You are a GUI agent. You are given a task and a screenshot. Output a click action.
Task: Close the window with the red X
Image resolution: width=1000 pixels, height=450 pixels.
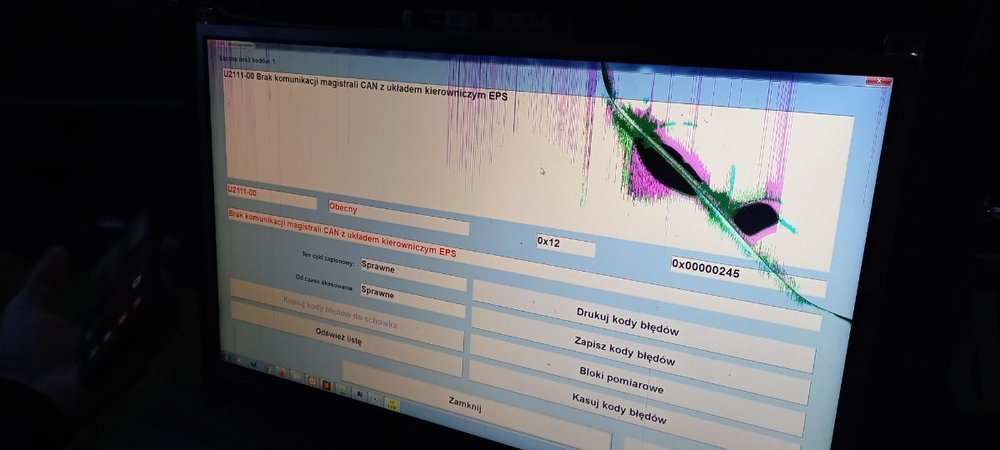coord(880,80)
